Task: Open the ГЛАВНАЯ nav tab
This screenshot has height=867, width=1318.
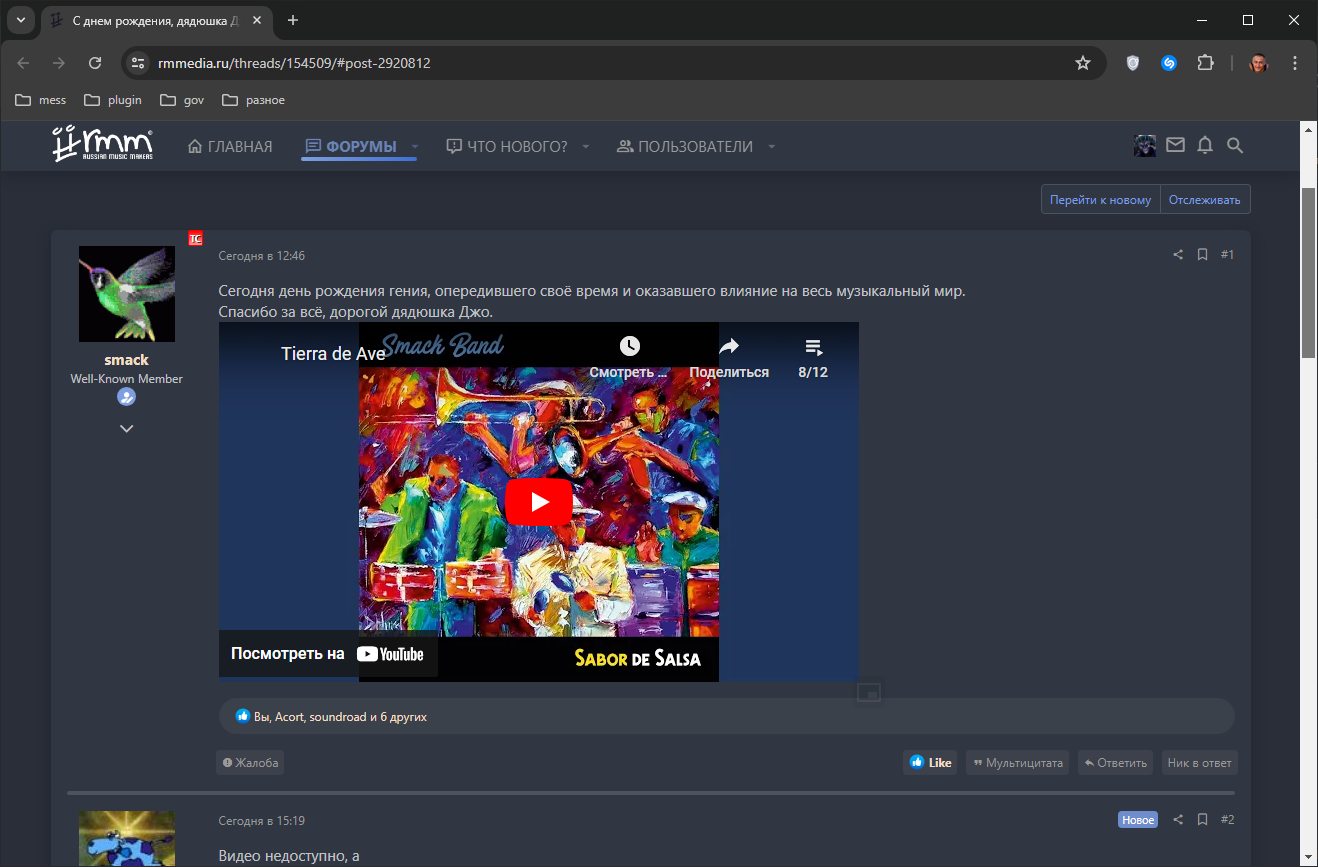Action: tap(230, 147)
